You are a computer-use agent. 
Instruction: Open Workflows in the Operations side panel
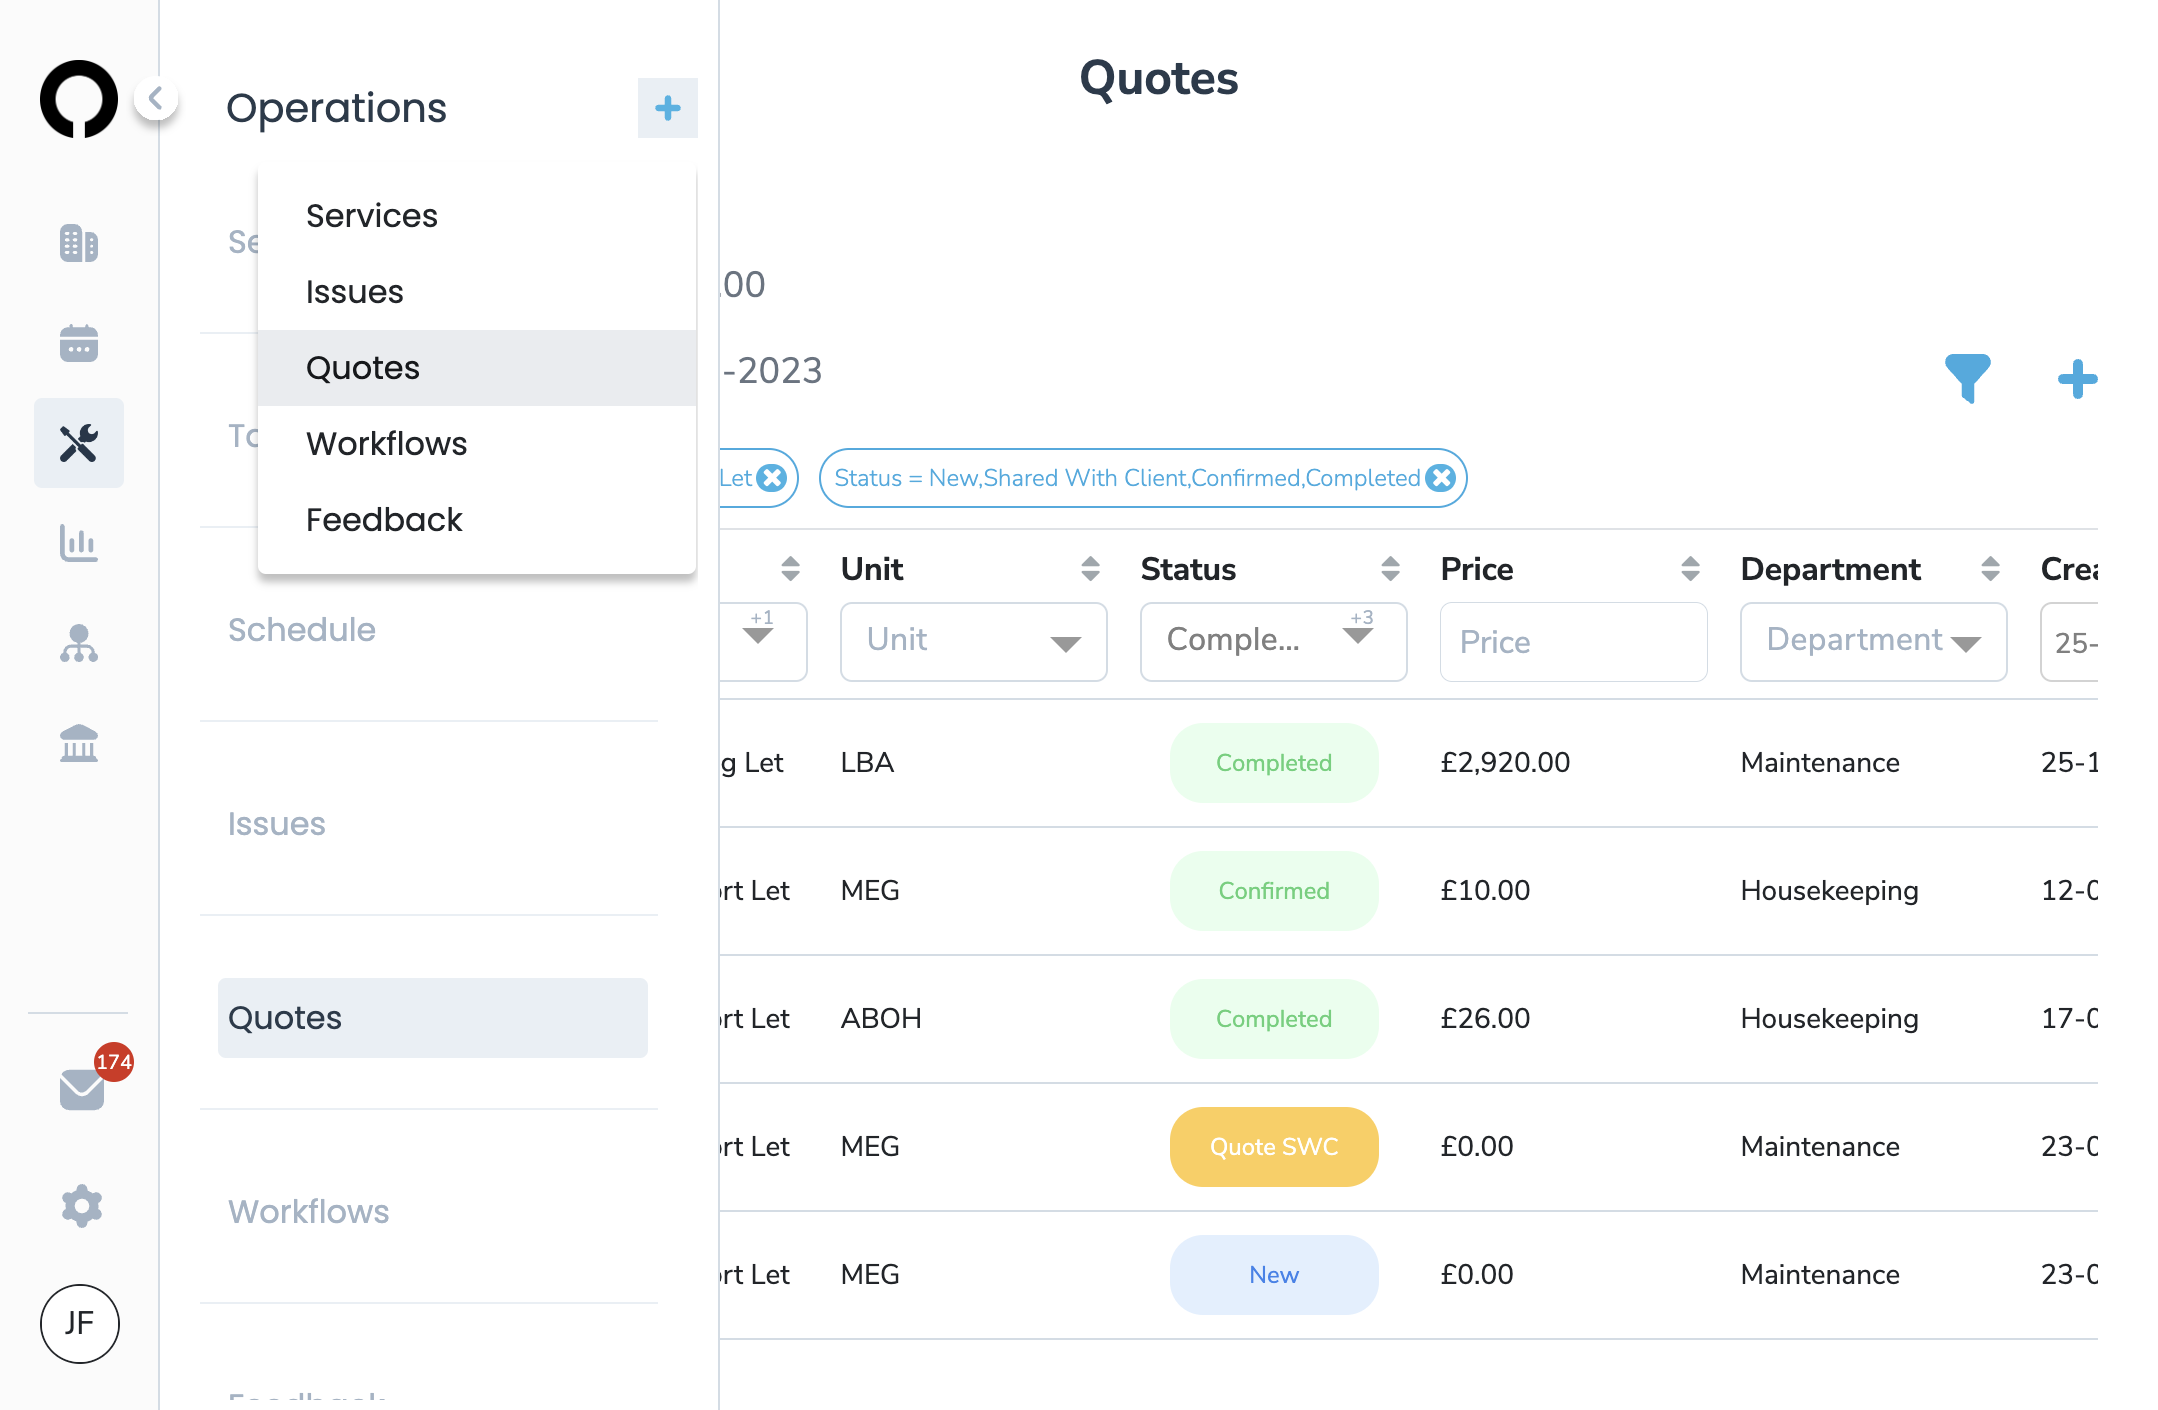pyautogui.click(x=309, y=1212)
